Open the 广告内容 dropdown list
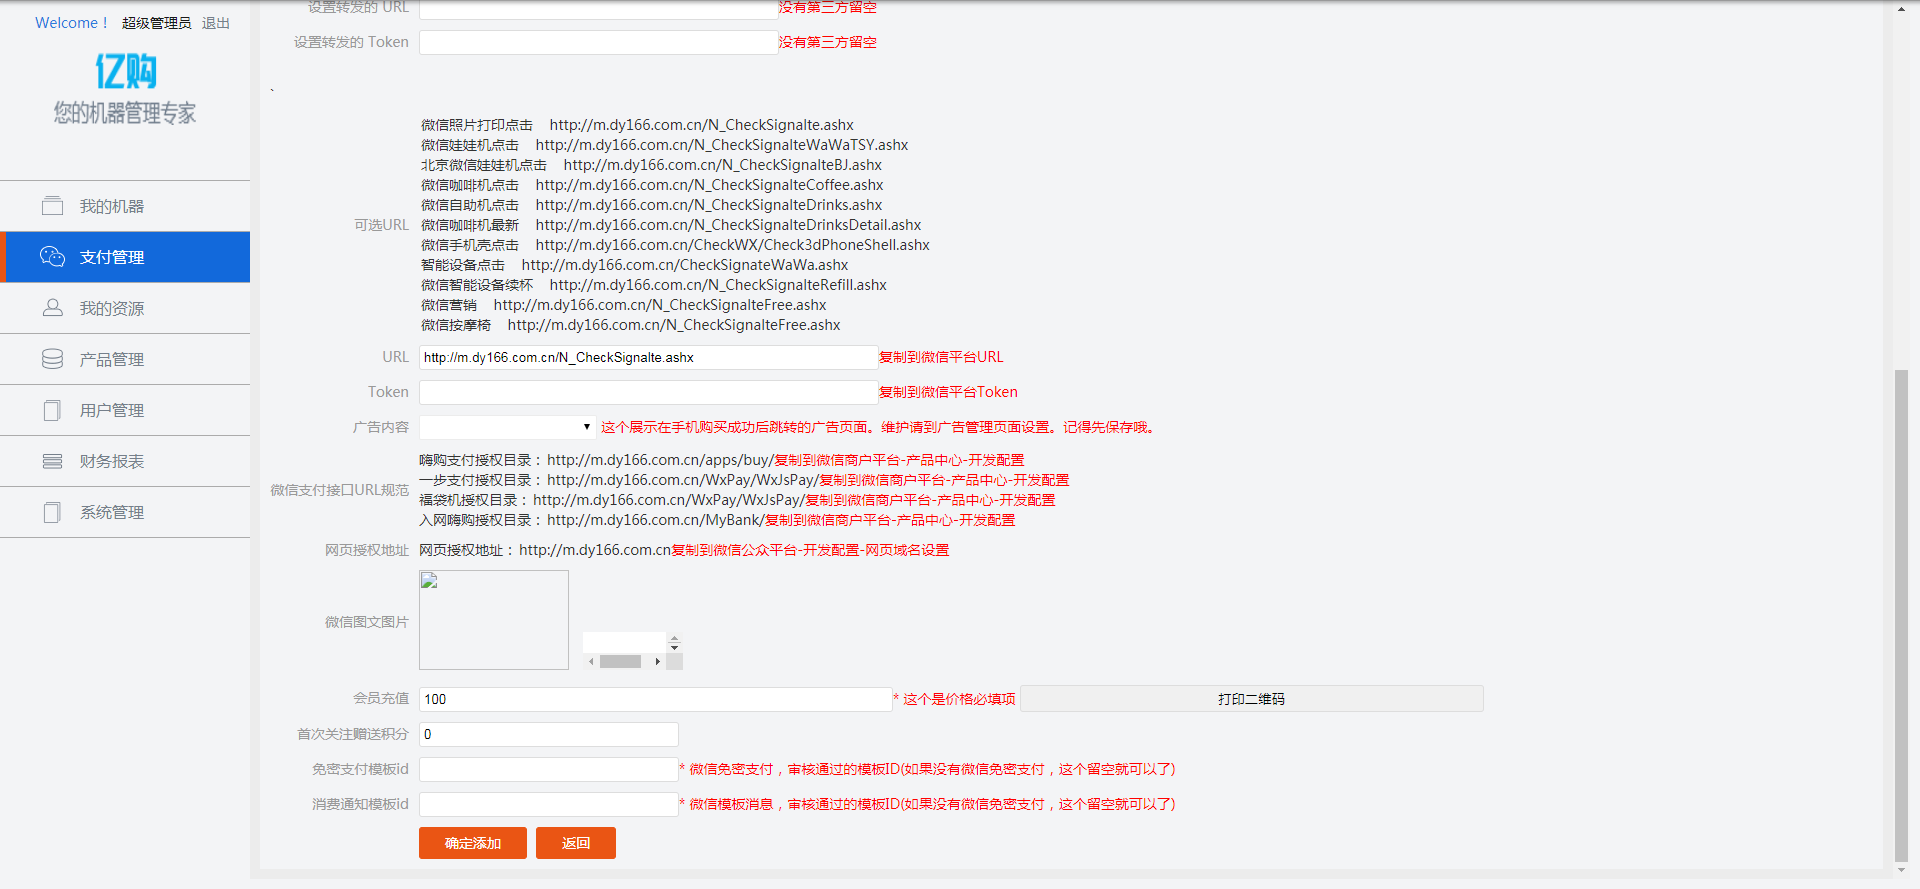The height and width of the screenshot is (889, 1920). pos(507,427)
